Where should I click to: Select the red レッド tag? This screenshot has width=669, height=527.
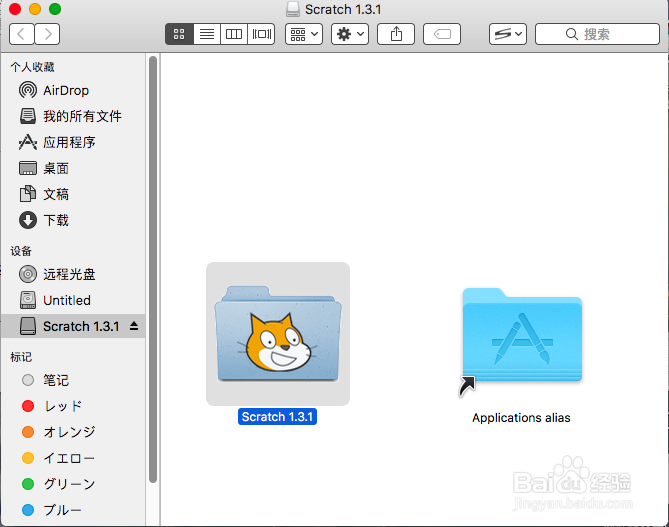(x=73, y=406)
